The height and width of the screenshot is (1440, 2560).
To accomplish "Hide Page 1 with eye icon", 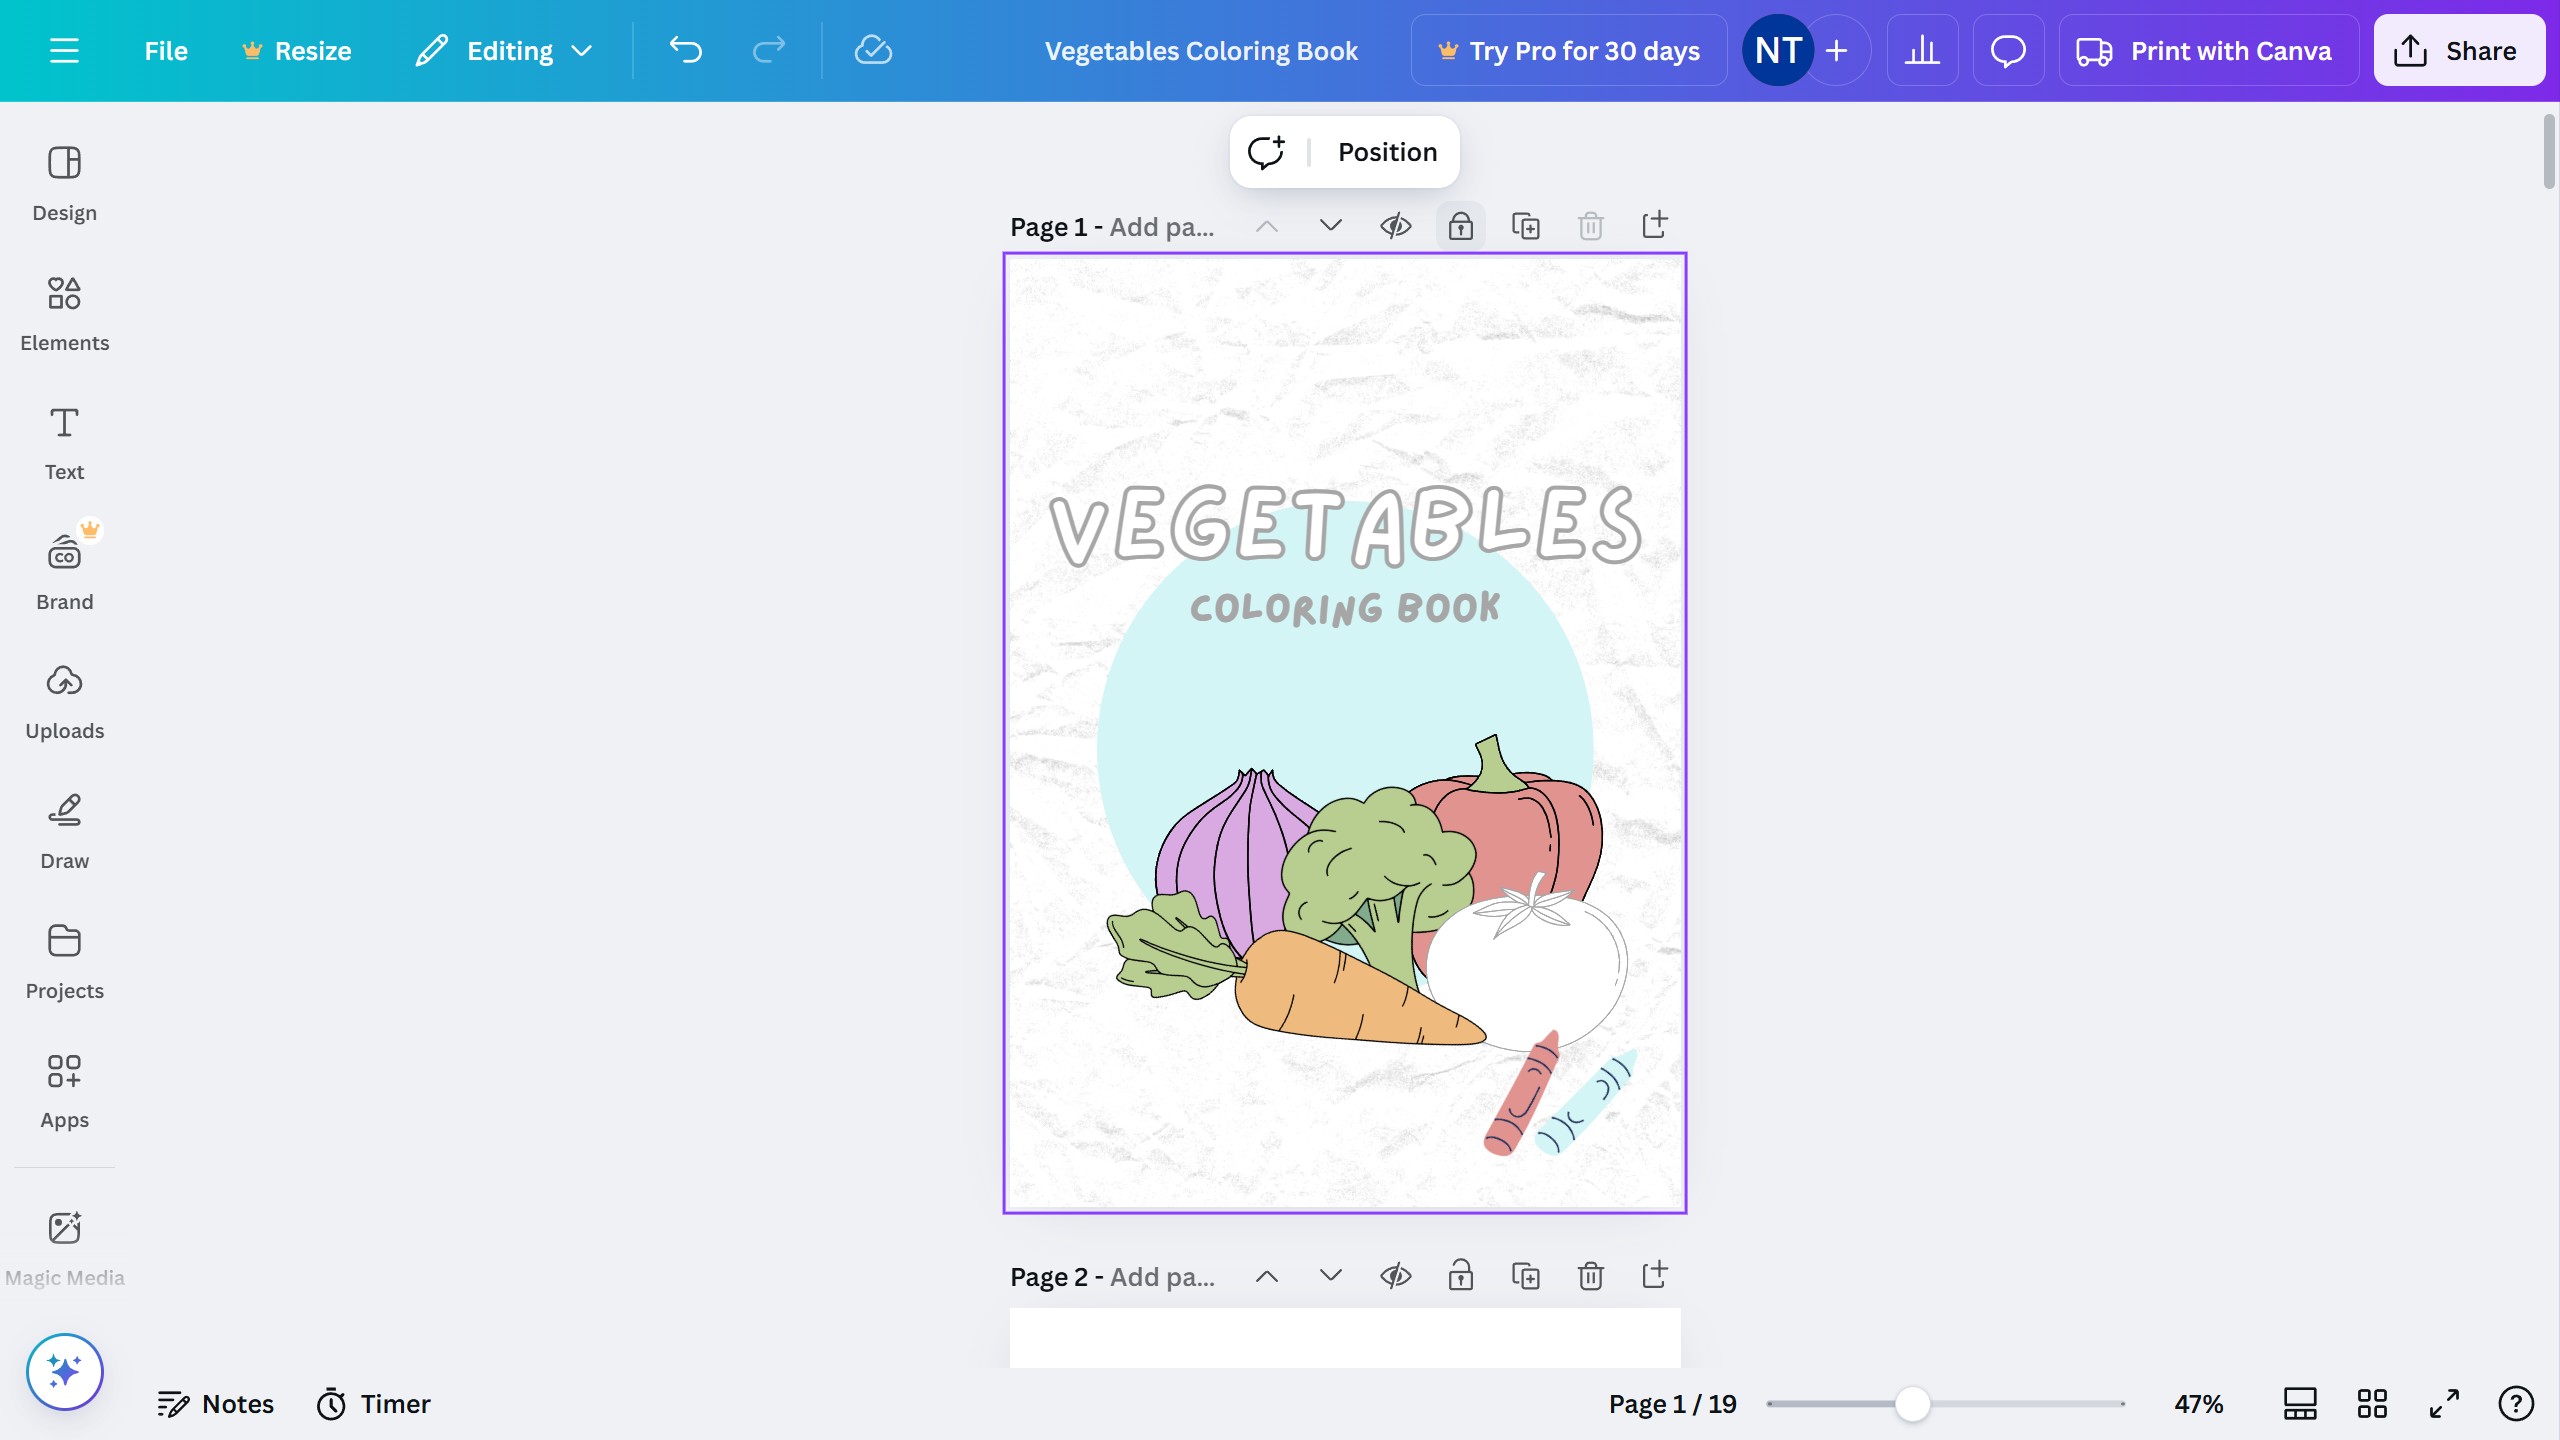I will pyautogui.click(x=1396, y=226).
